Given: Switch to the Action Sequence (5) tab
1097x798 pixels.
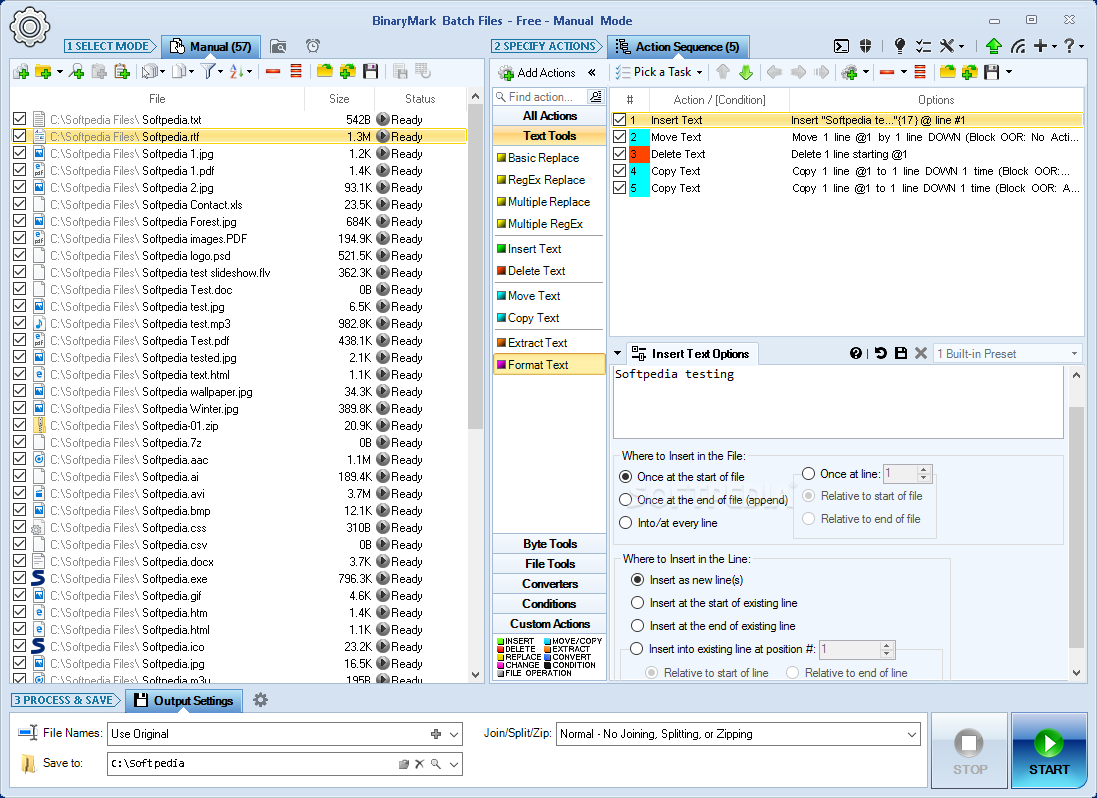Looking at the screenshot, I should tap(678, 47).
